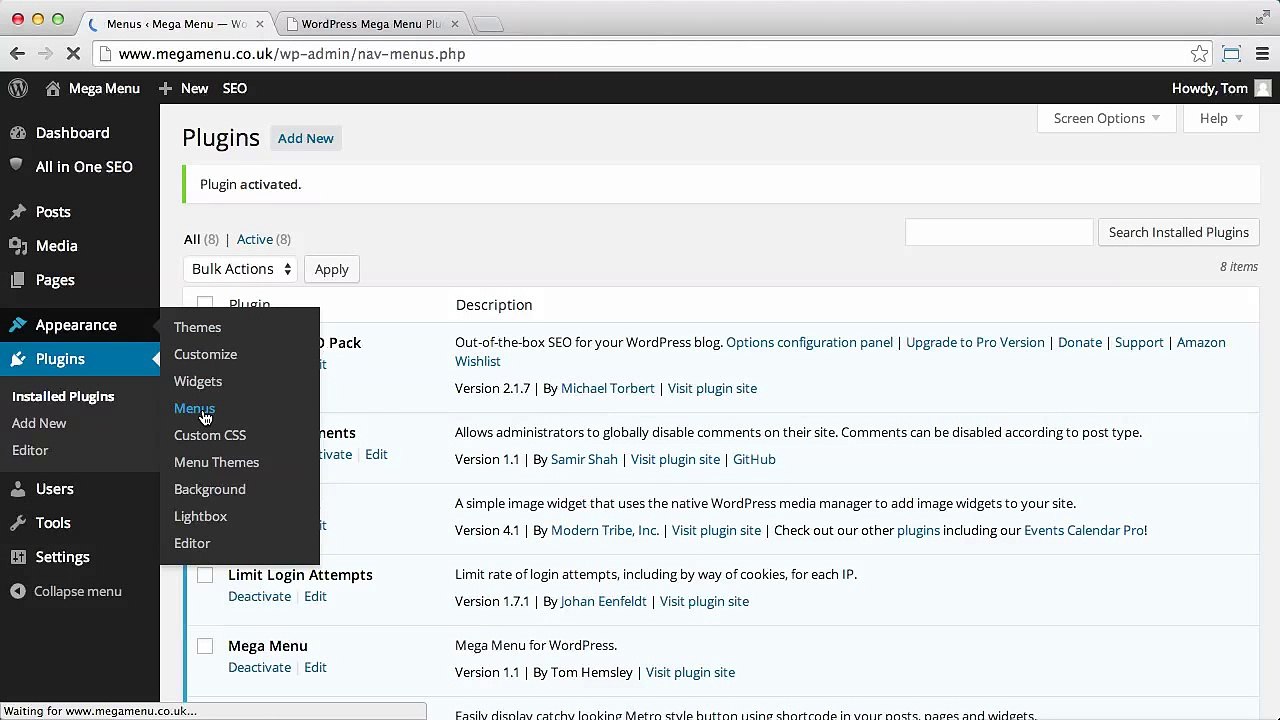
Task: Select Background in Appearance flyout
Action: pos(209,489)
